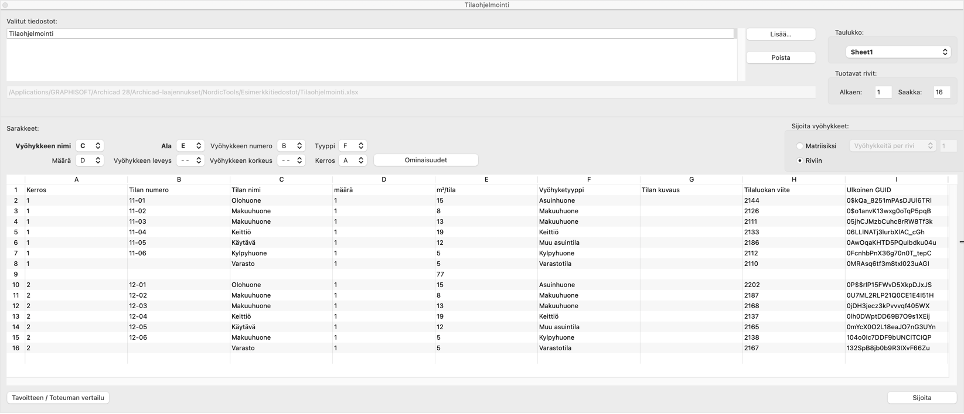Screen dimensions: 964x414
Task: Select the Riviin radio button
Action: 798,159
